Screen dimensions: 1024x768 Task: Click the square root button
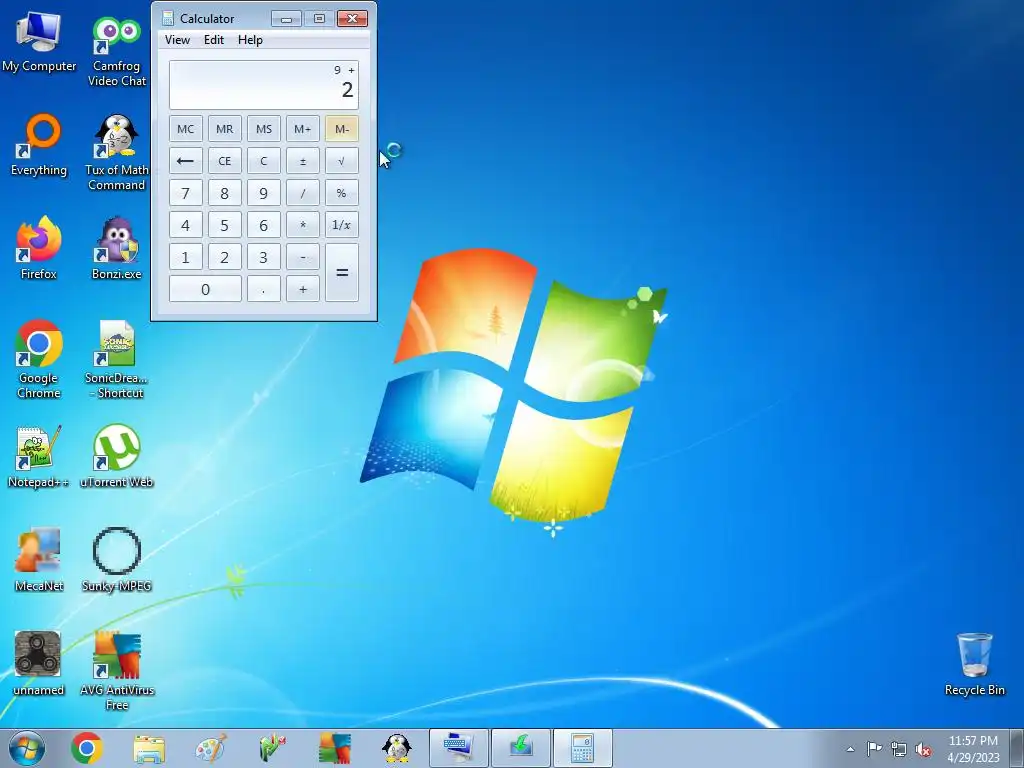342,161
